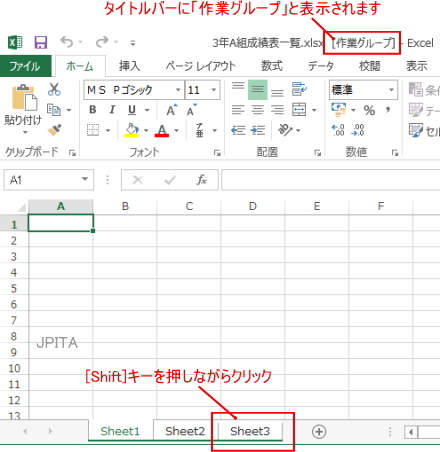440x452 pixels.
Task: Open the font size 11 dropdown
Action: [x=214, y=90]
